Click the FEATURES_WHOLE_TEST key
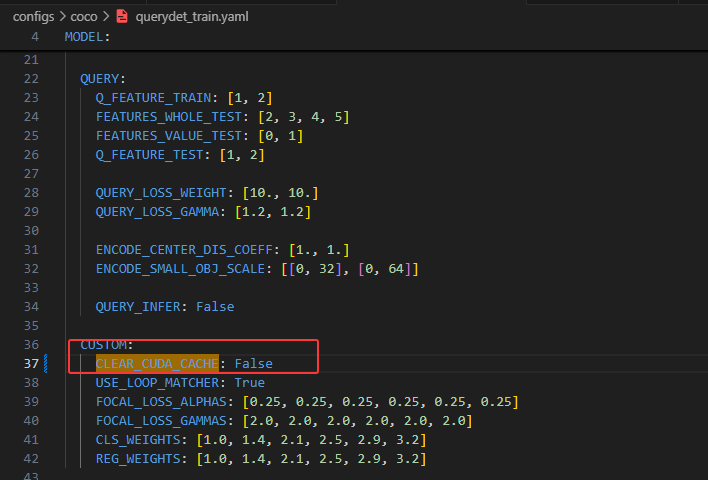 pyautogui.click(x=168, y=117)
